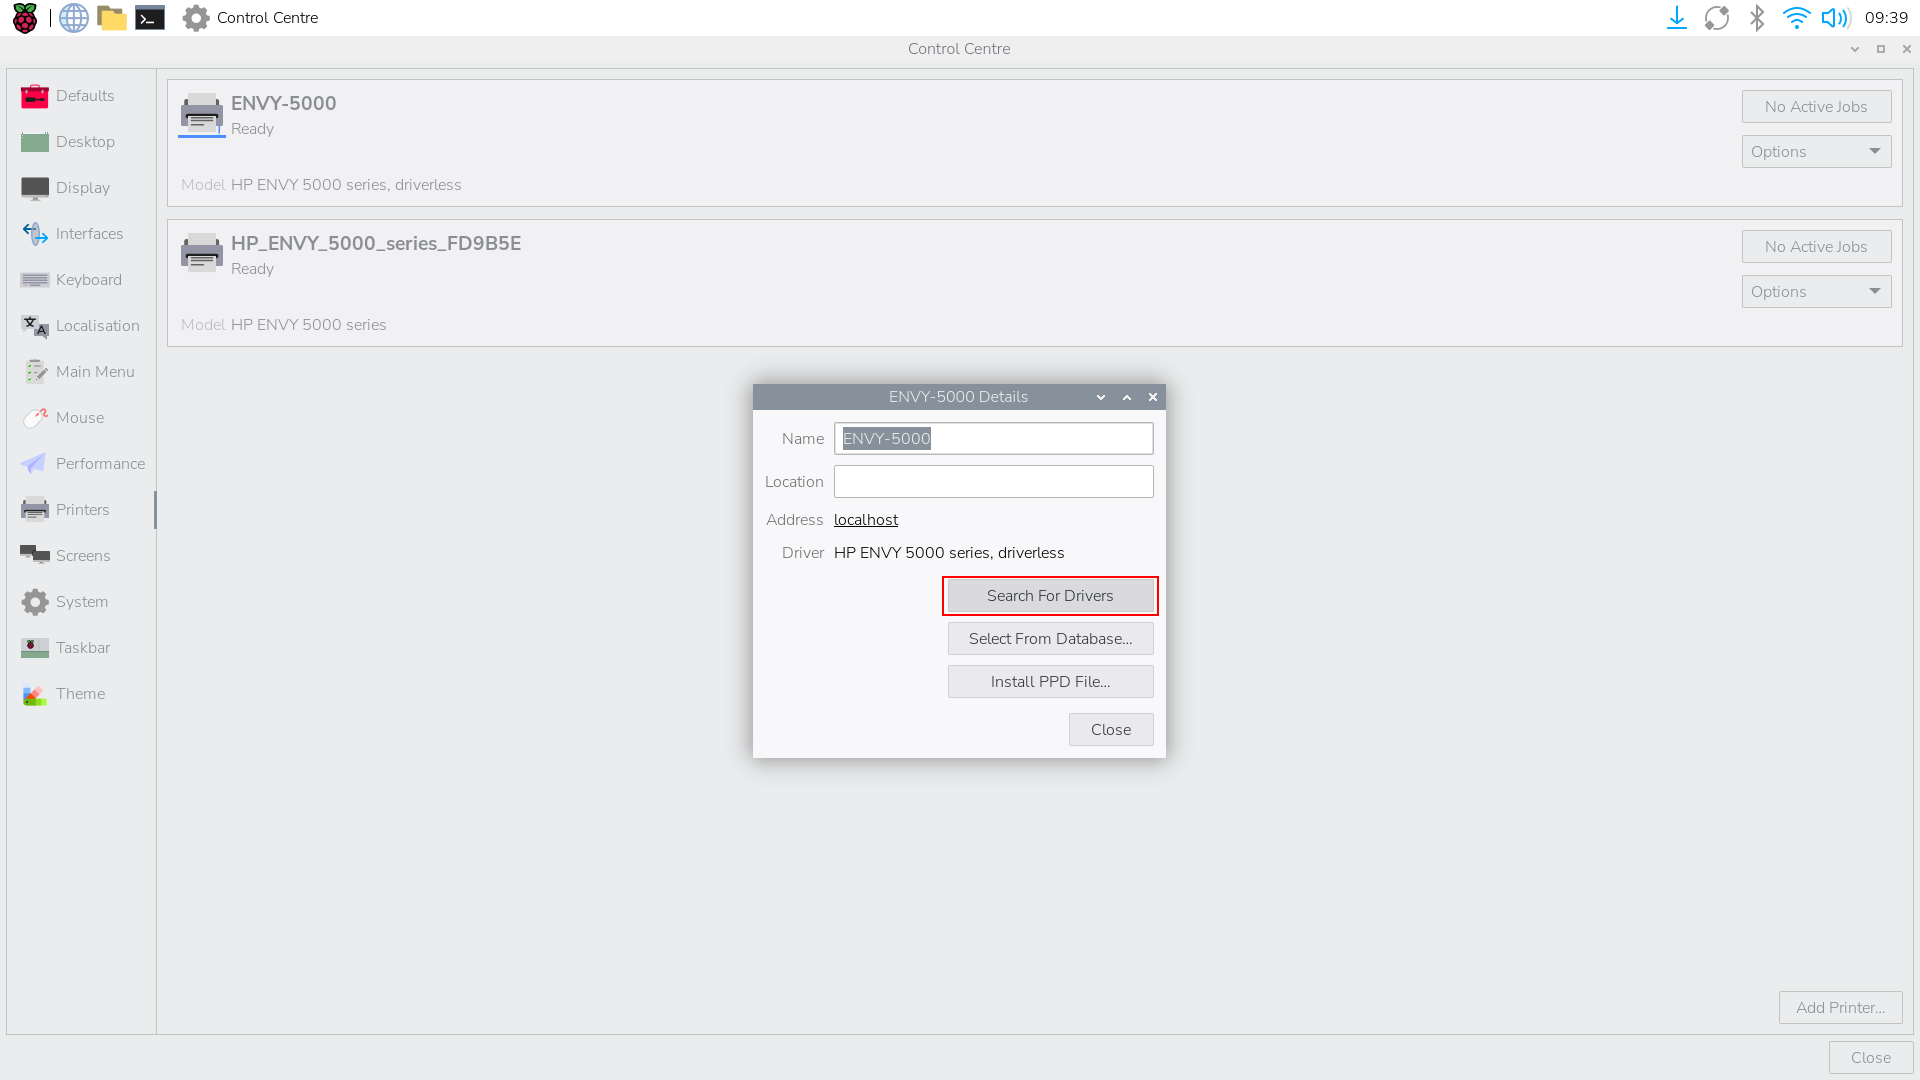Click the Location input field
This screenshot has height=1080, width=1920.
point(993,482)
